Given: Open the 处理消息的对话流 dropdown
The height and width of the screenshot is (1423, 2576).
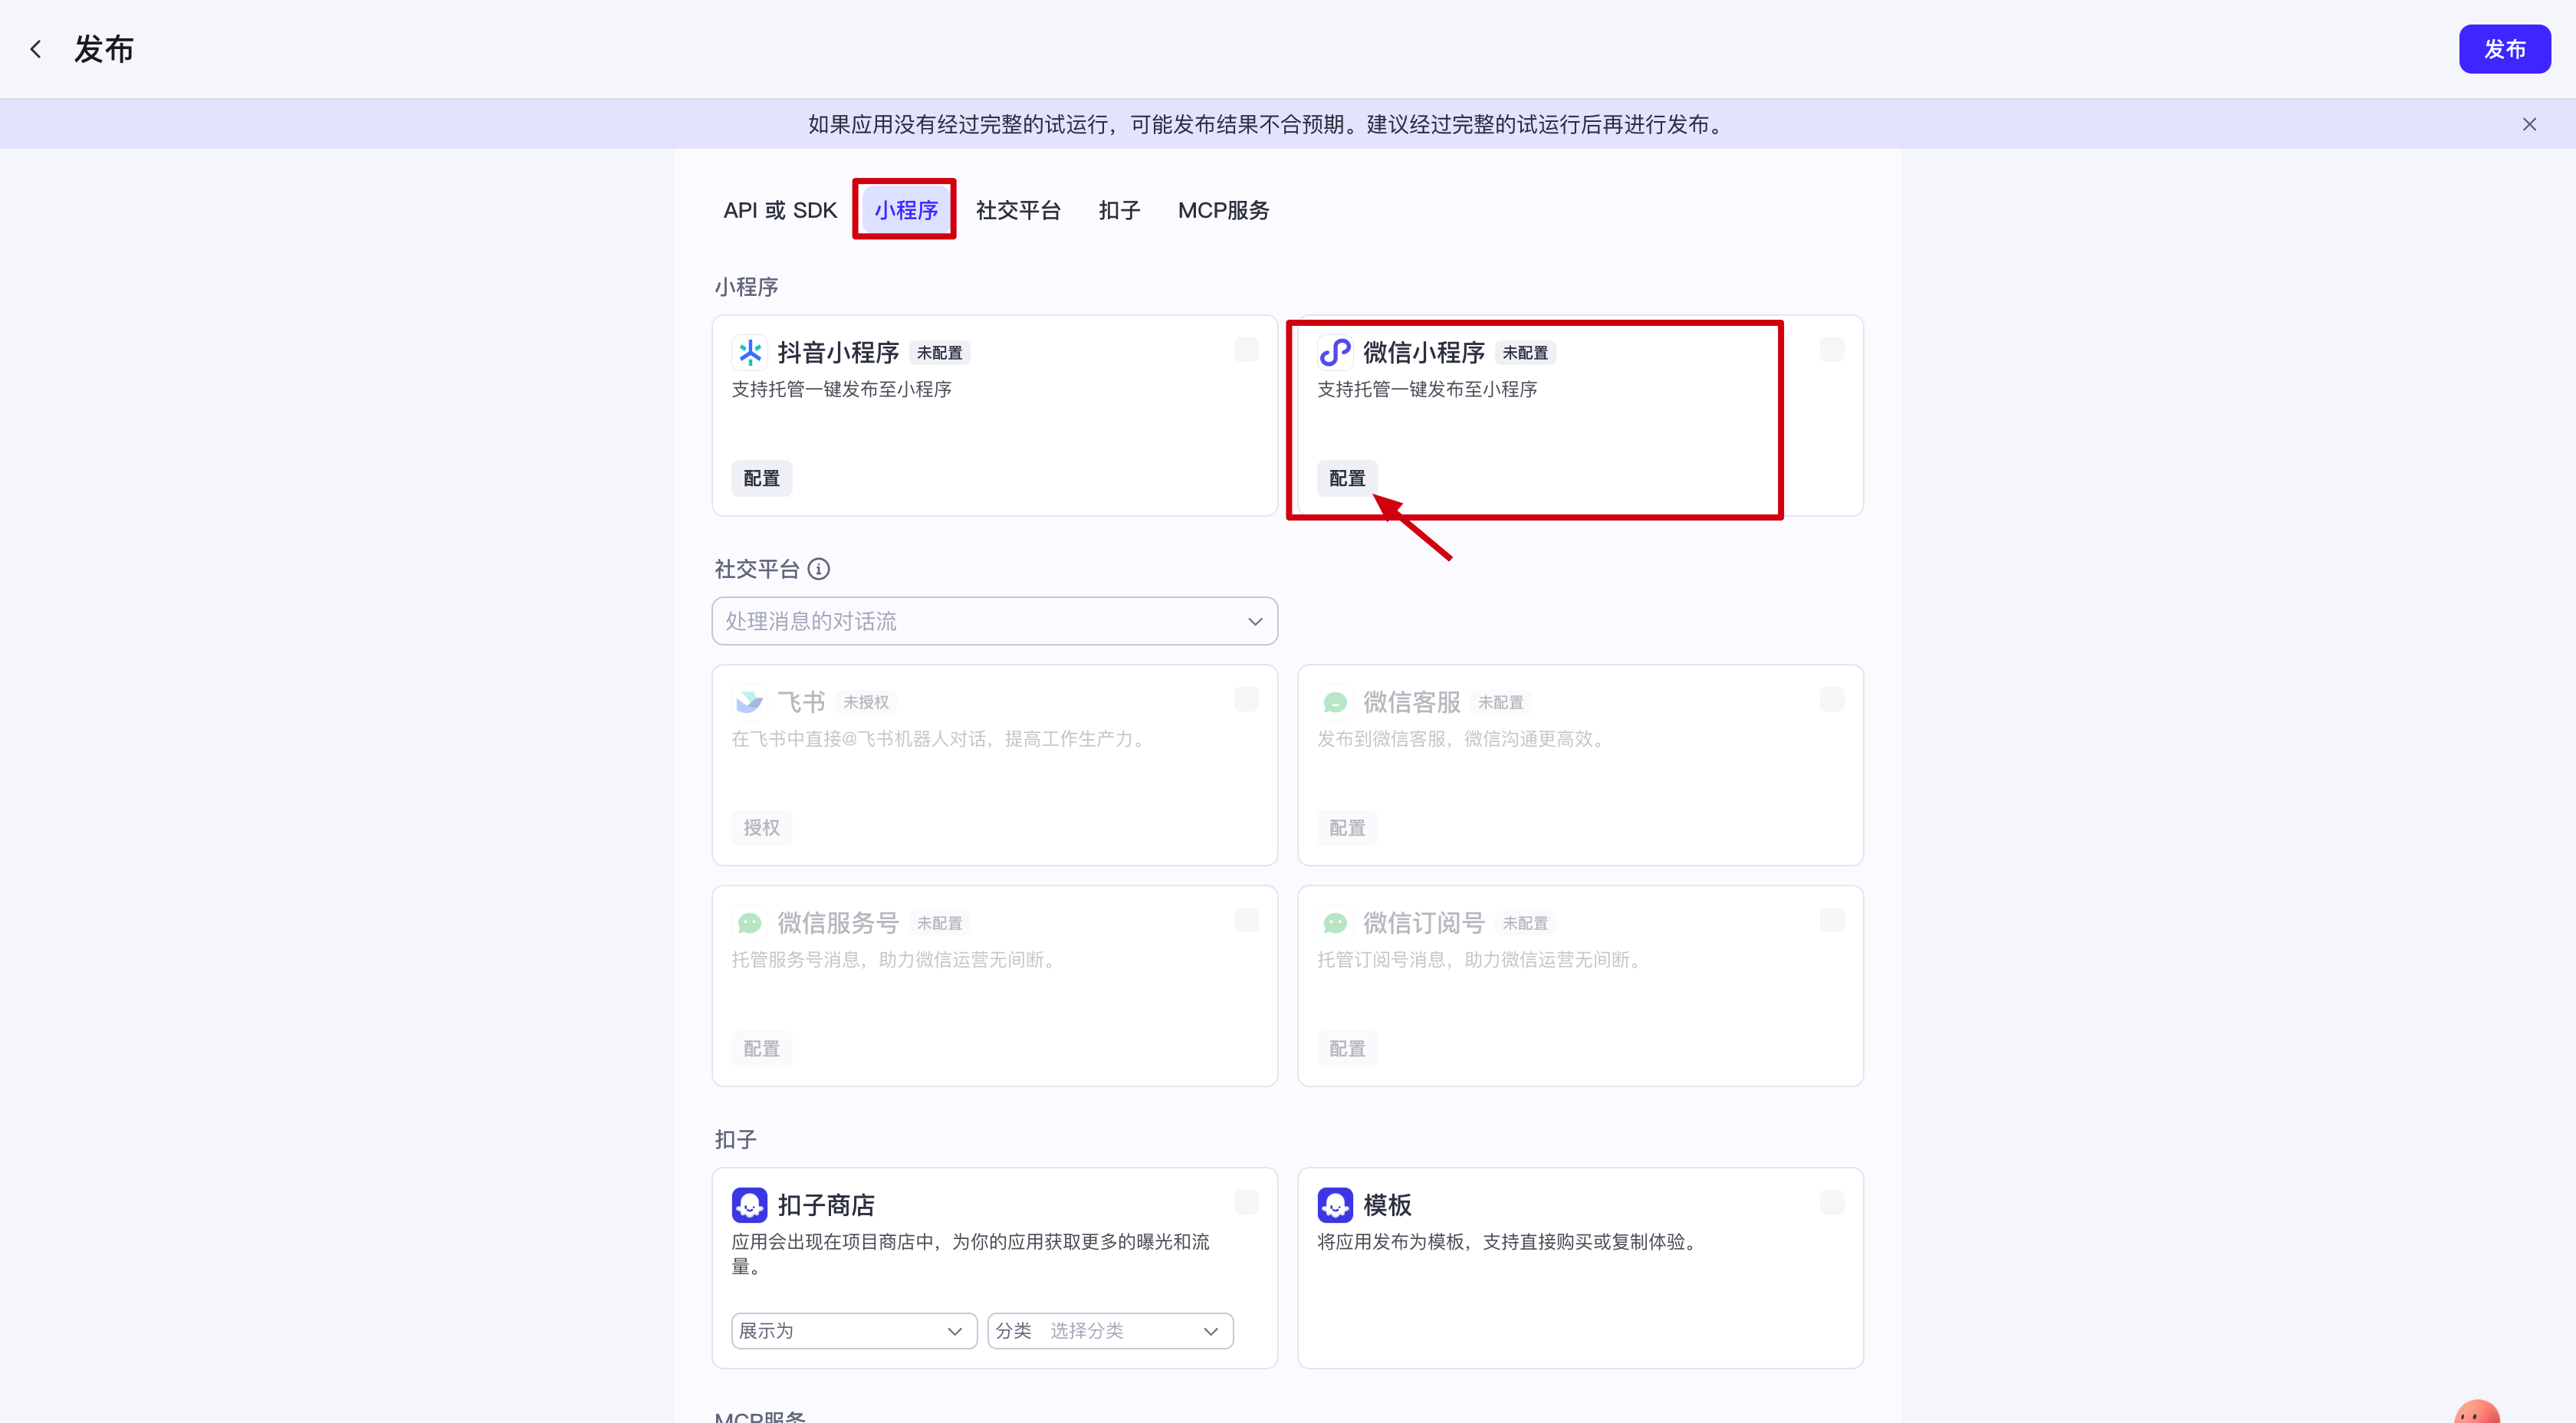Looking at the screenshot, I should tap(994, 621).
